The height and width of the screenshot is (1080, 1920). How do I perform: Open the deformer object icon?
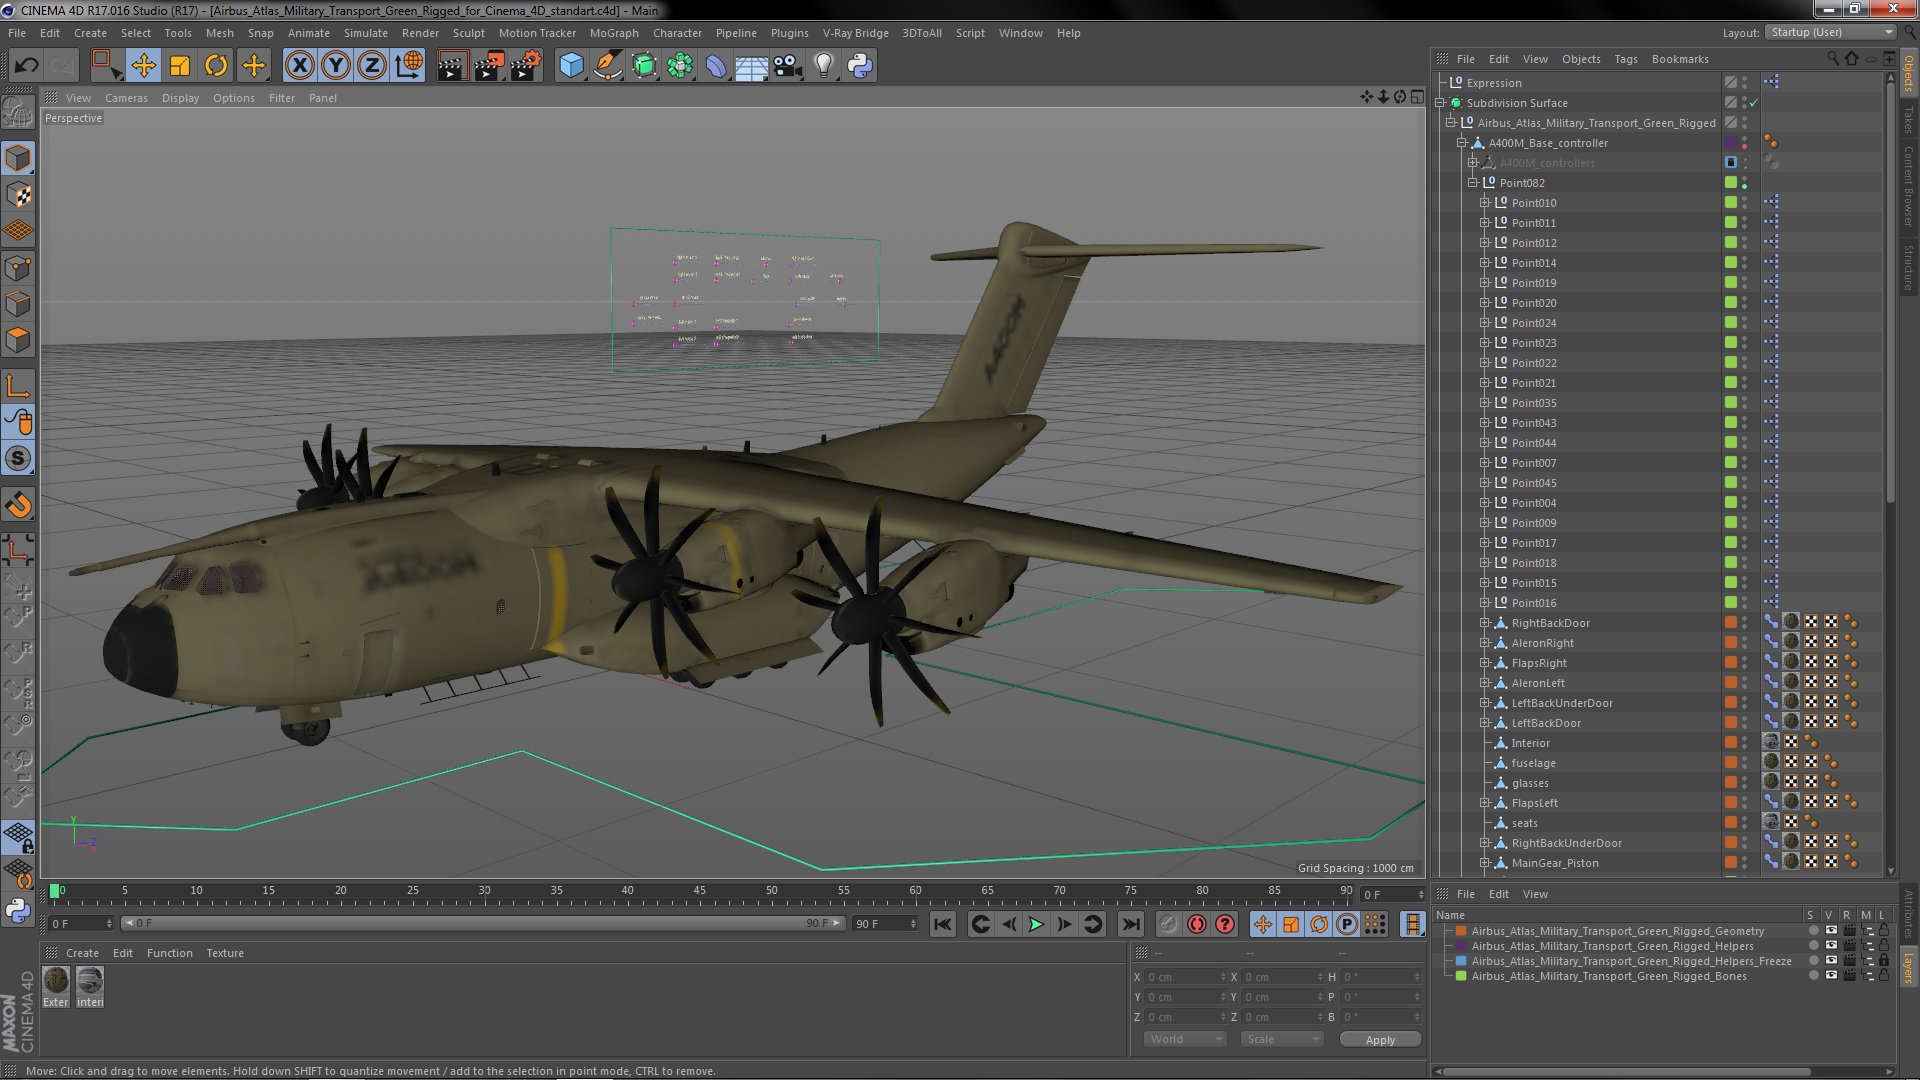point(716,66)
